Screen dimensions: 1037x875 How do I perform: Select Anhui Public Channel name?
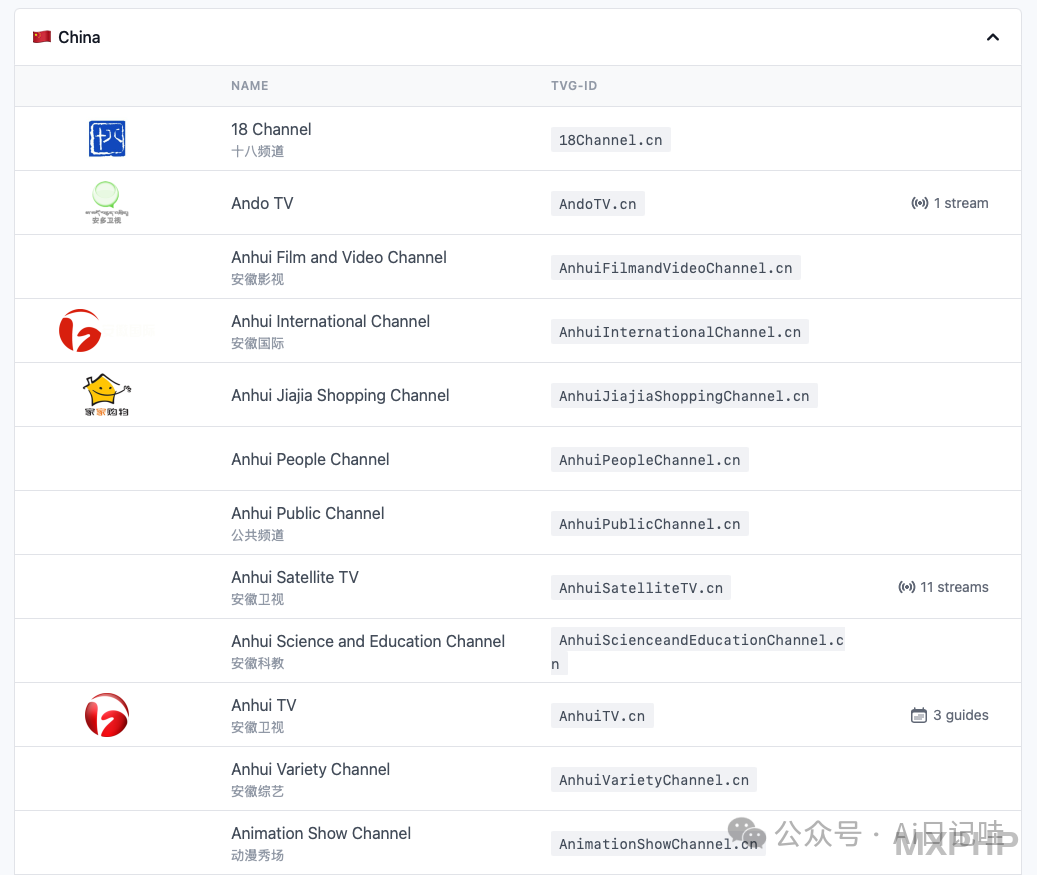[308, 513]
